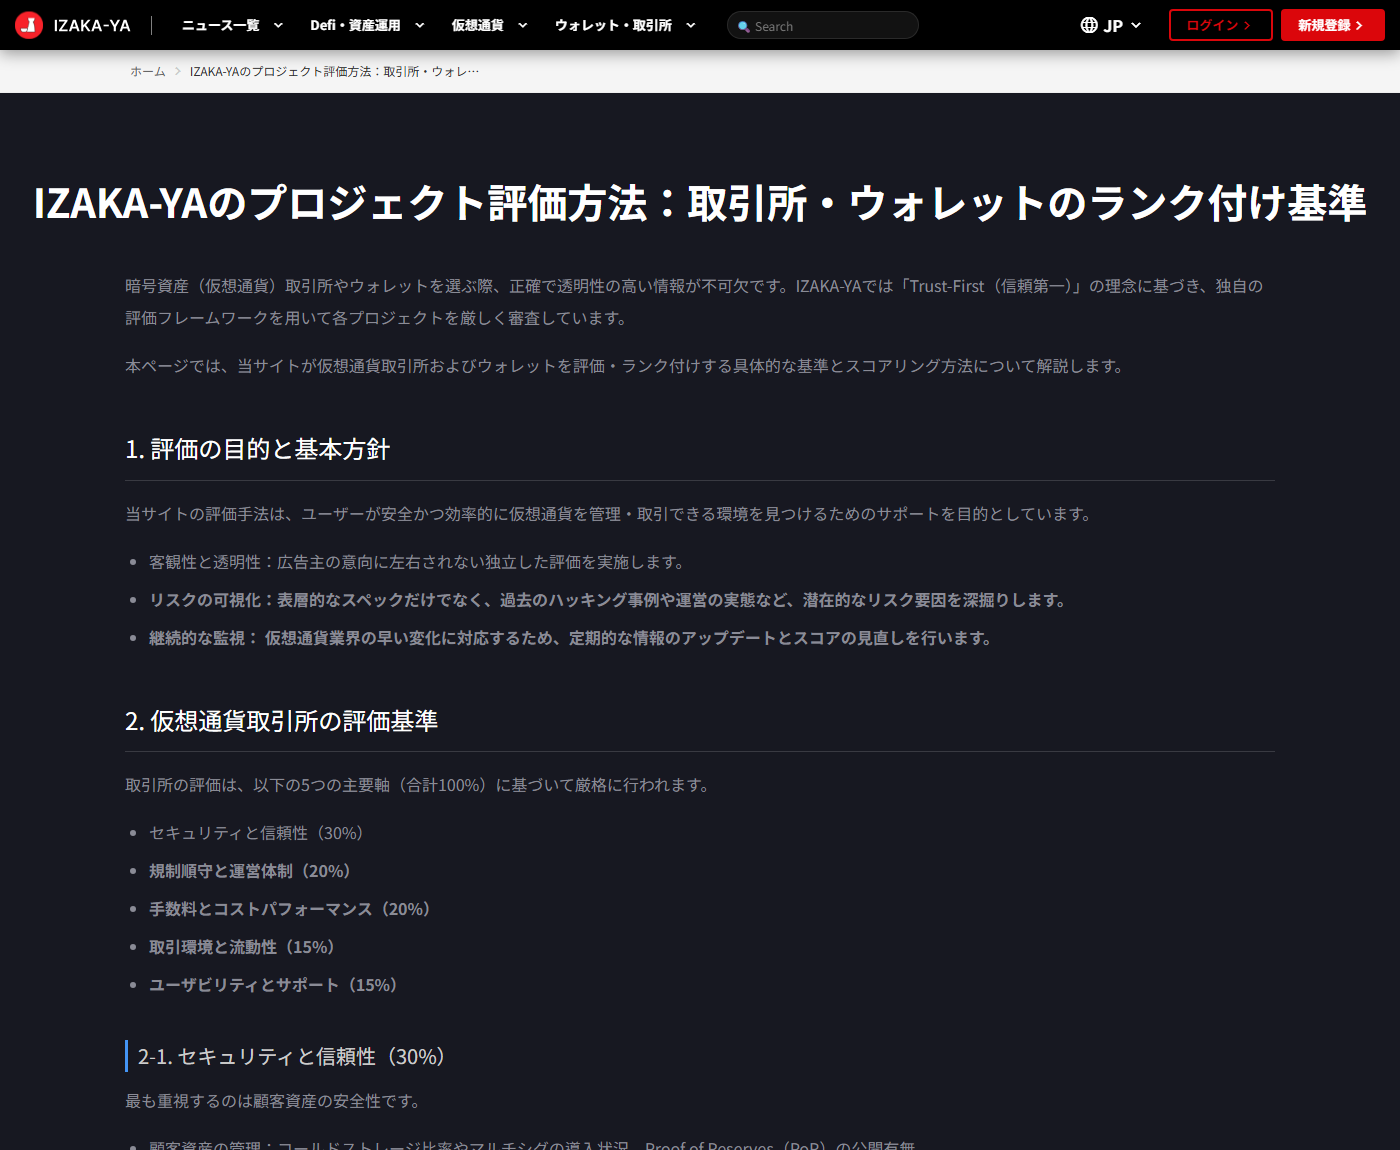Click the ログイン button
The image size is (1400, 1150).
pyautogui.click(x=1220, y=25)
